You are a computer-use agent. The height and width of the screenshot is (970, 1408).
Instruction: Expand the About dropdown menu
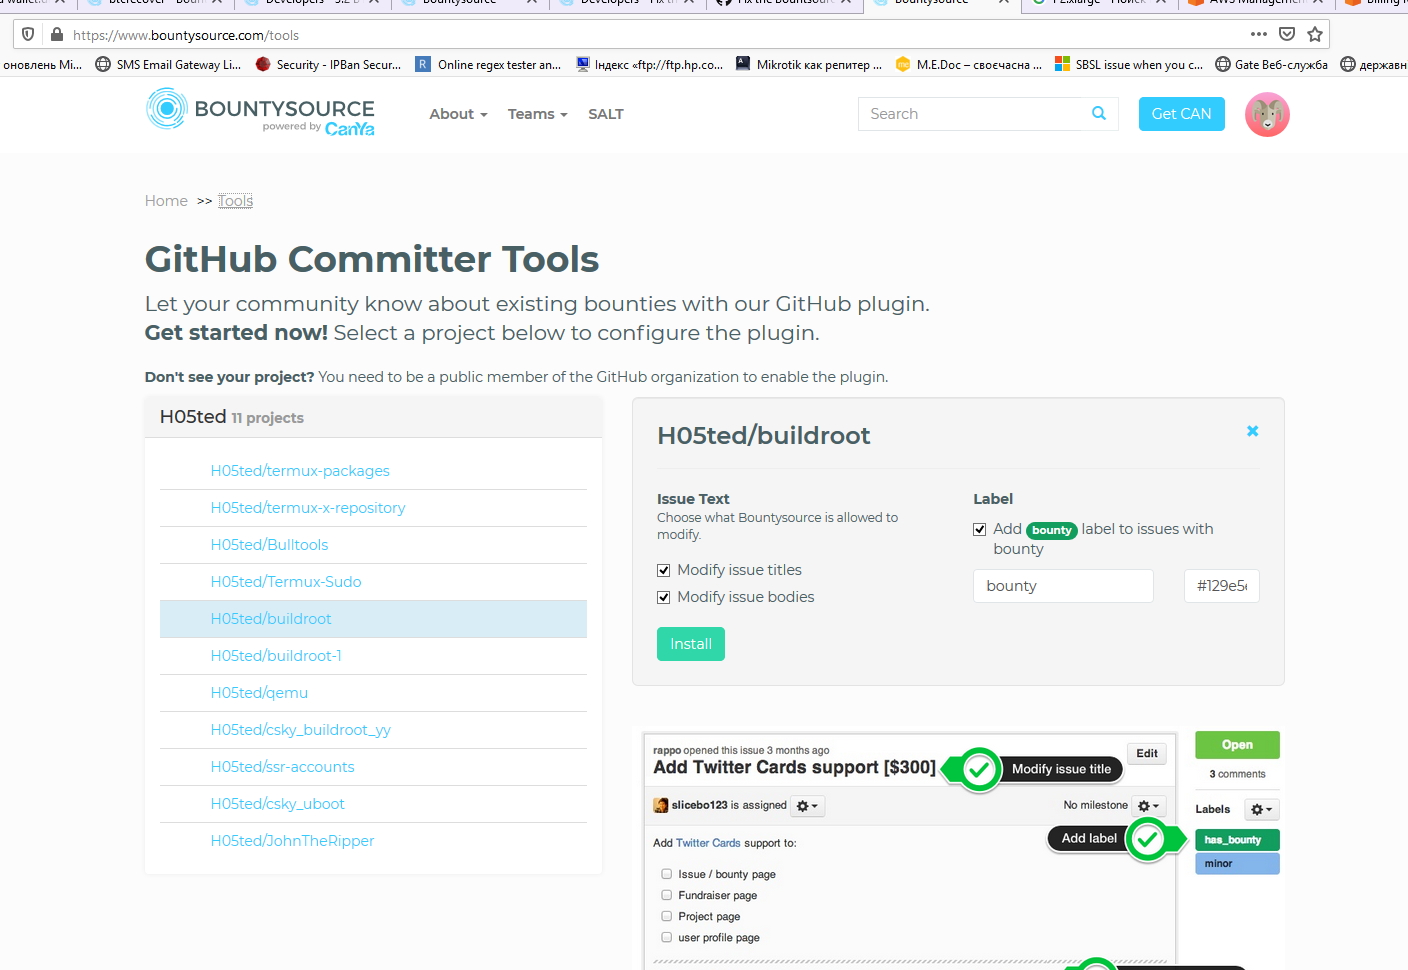pyautogui.click(x=457, y=114)
